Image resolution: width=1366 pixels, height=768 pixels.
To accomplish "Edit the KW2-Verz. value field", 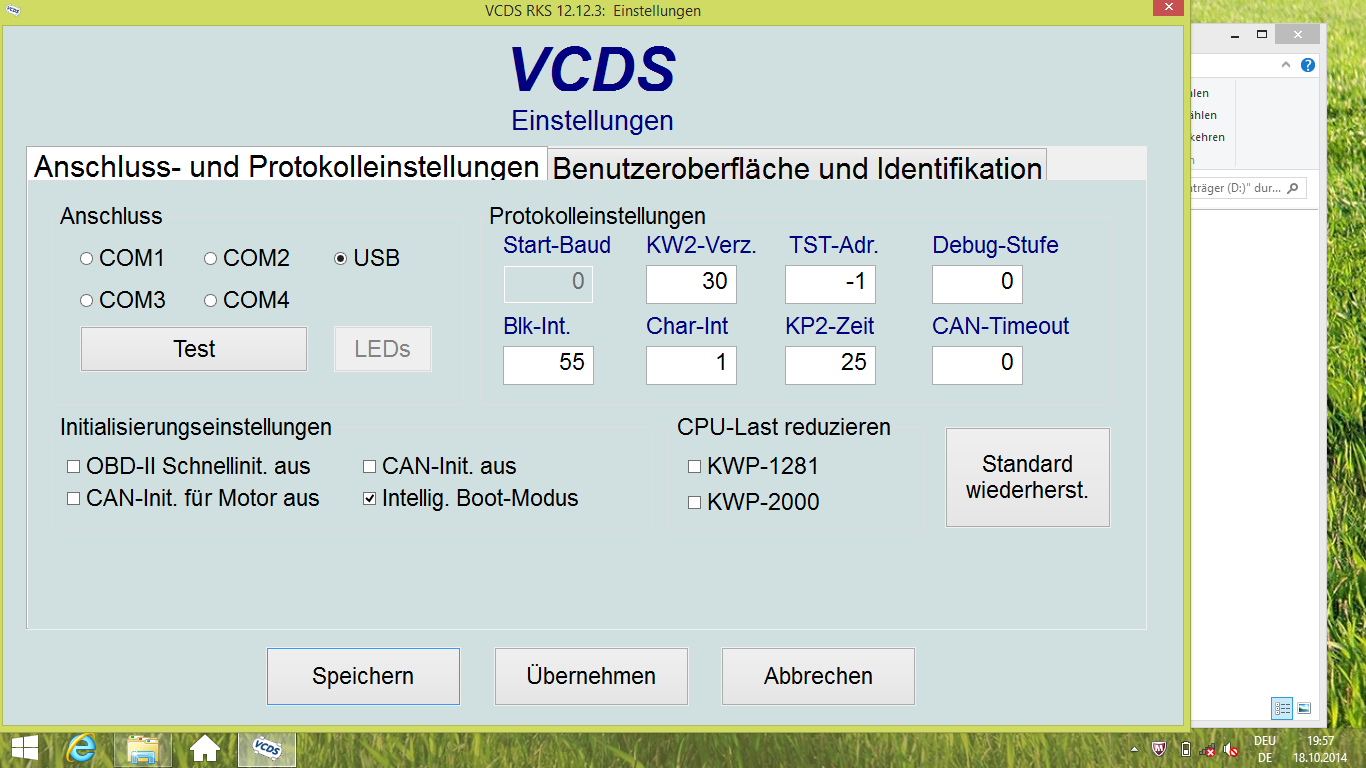I will click(691, 284).
